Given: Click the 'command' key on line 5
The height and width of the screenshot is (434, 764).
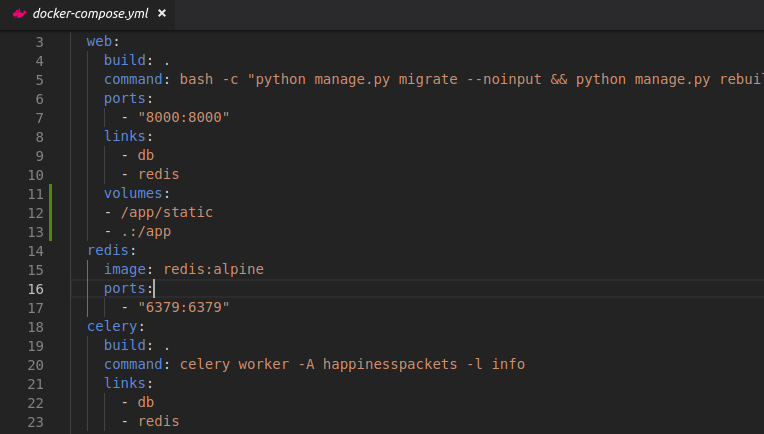Looking at the screenshot, I should click(133, 79).
